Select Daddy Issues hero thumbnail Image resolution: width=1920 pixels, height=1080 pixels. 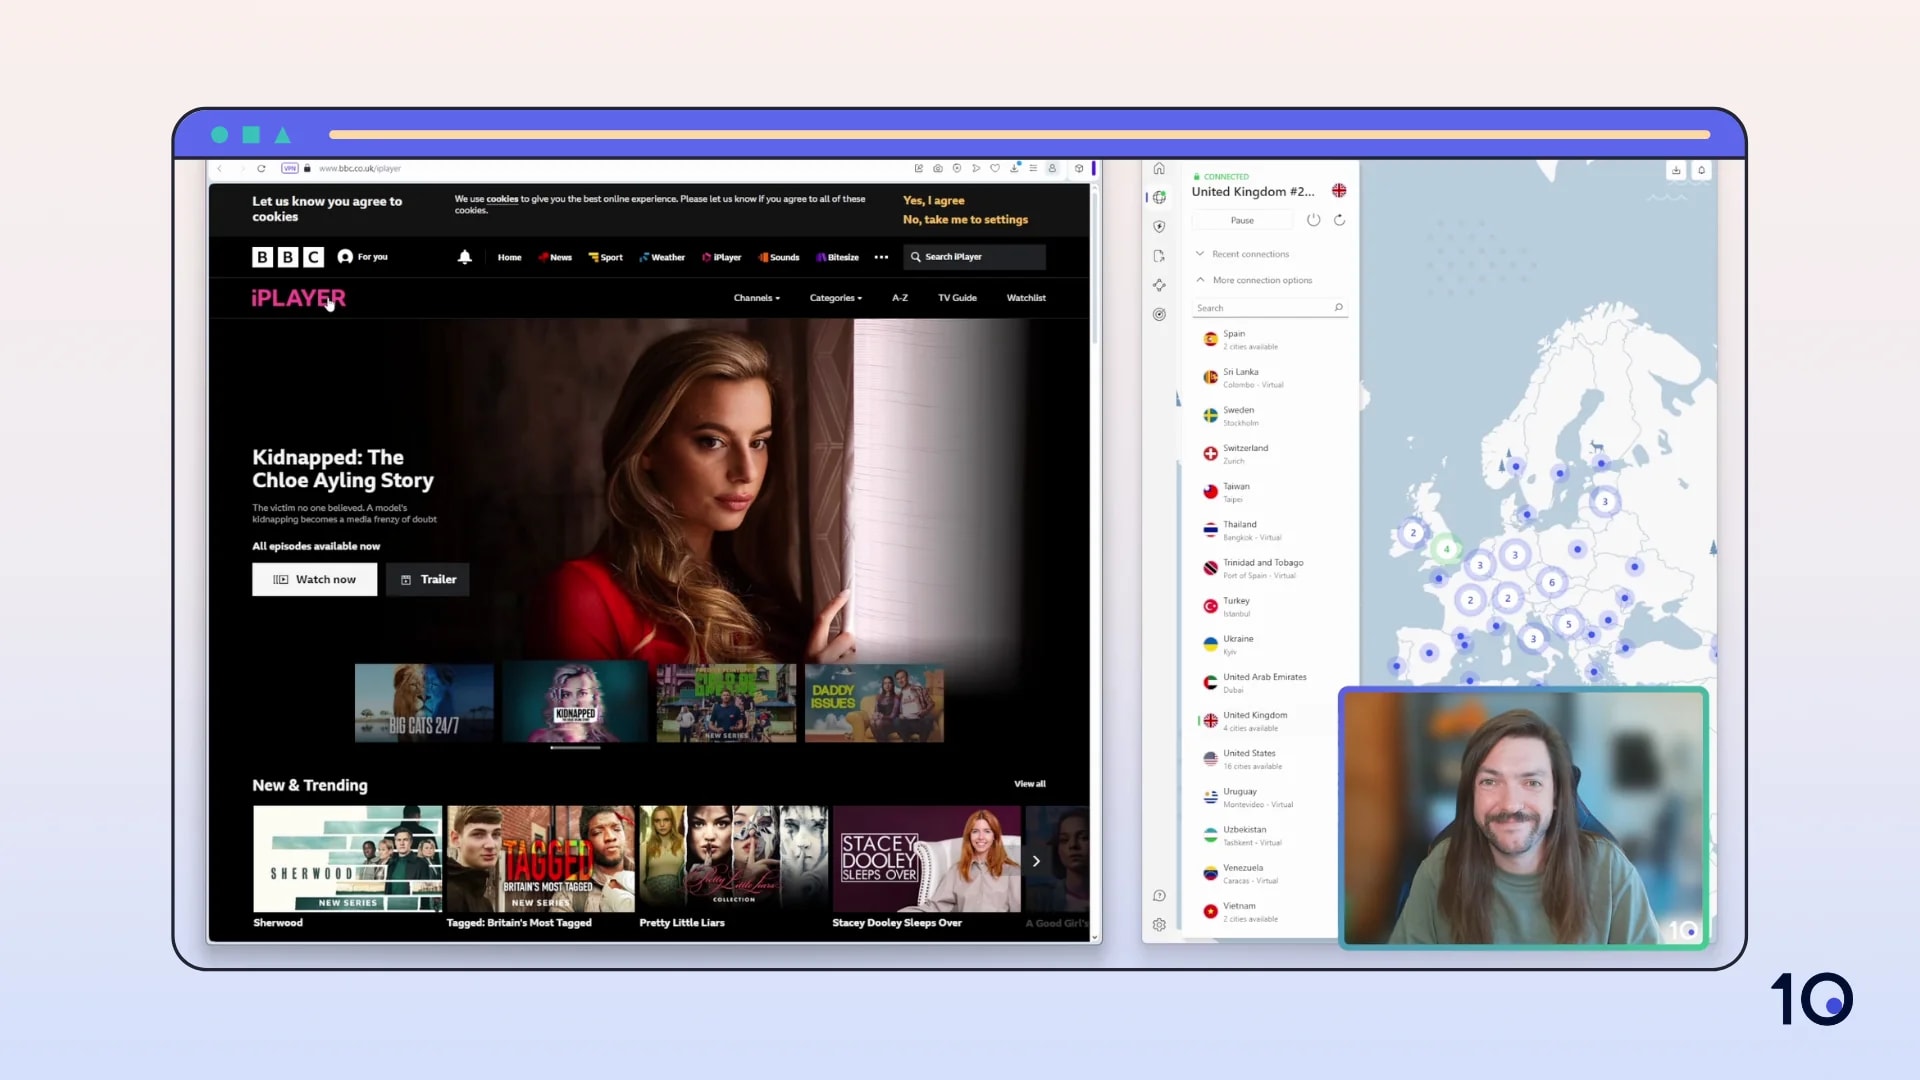coord(874,703)
